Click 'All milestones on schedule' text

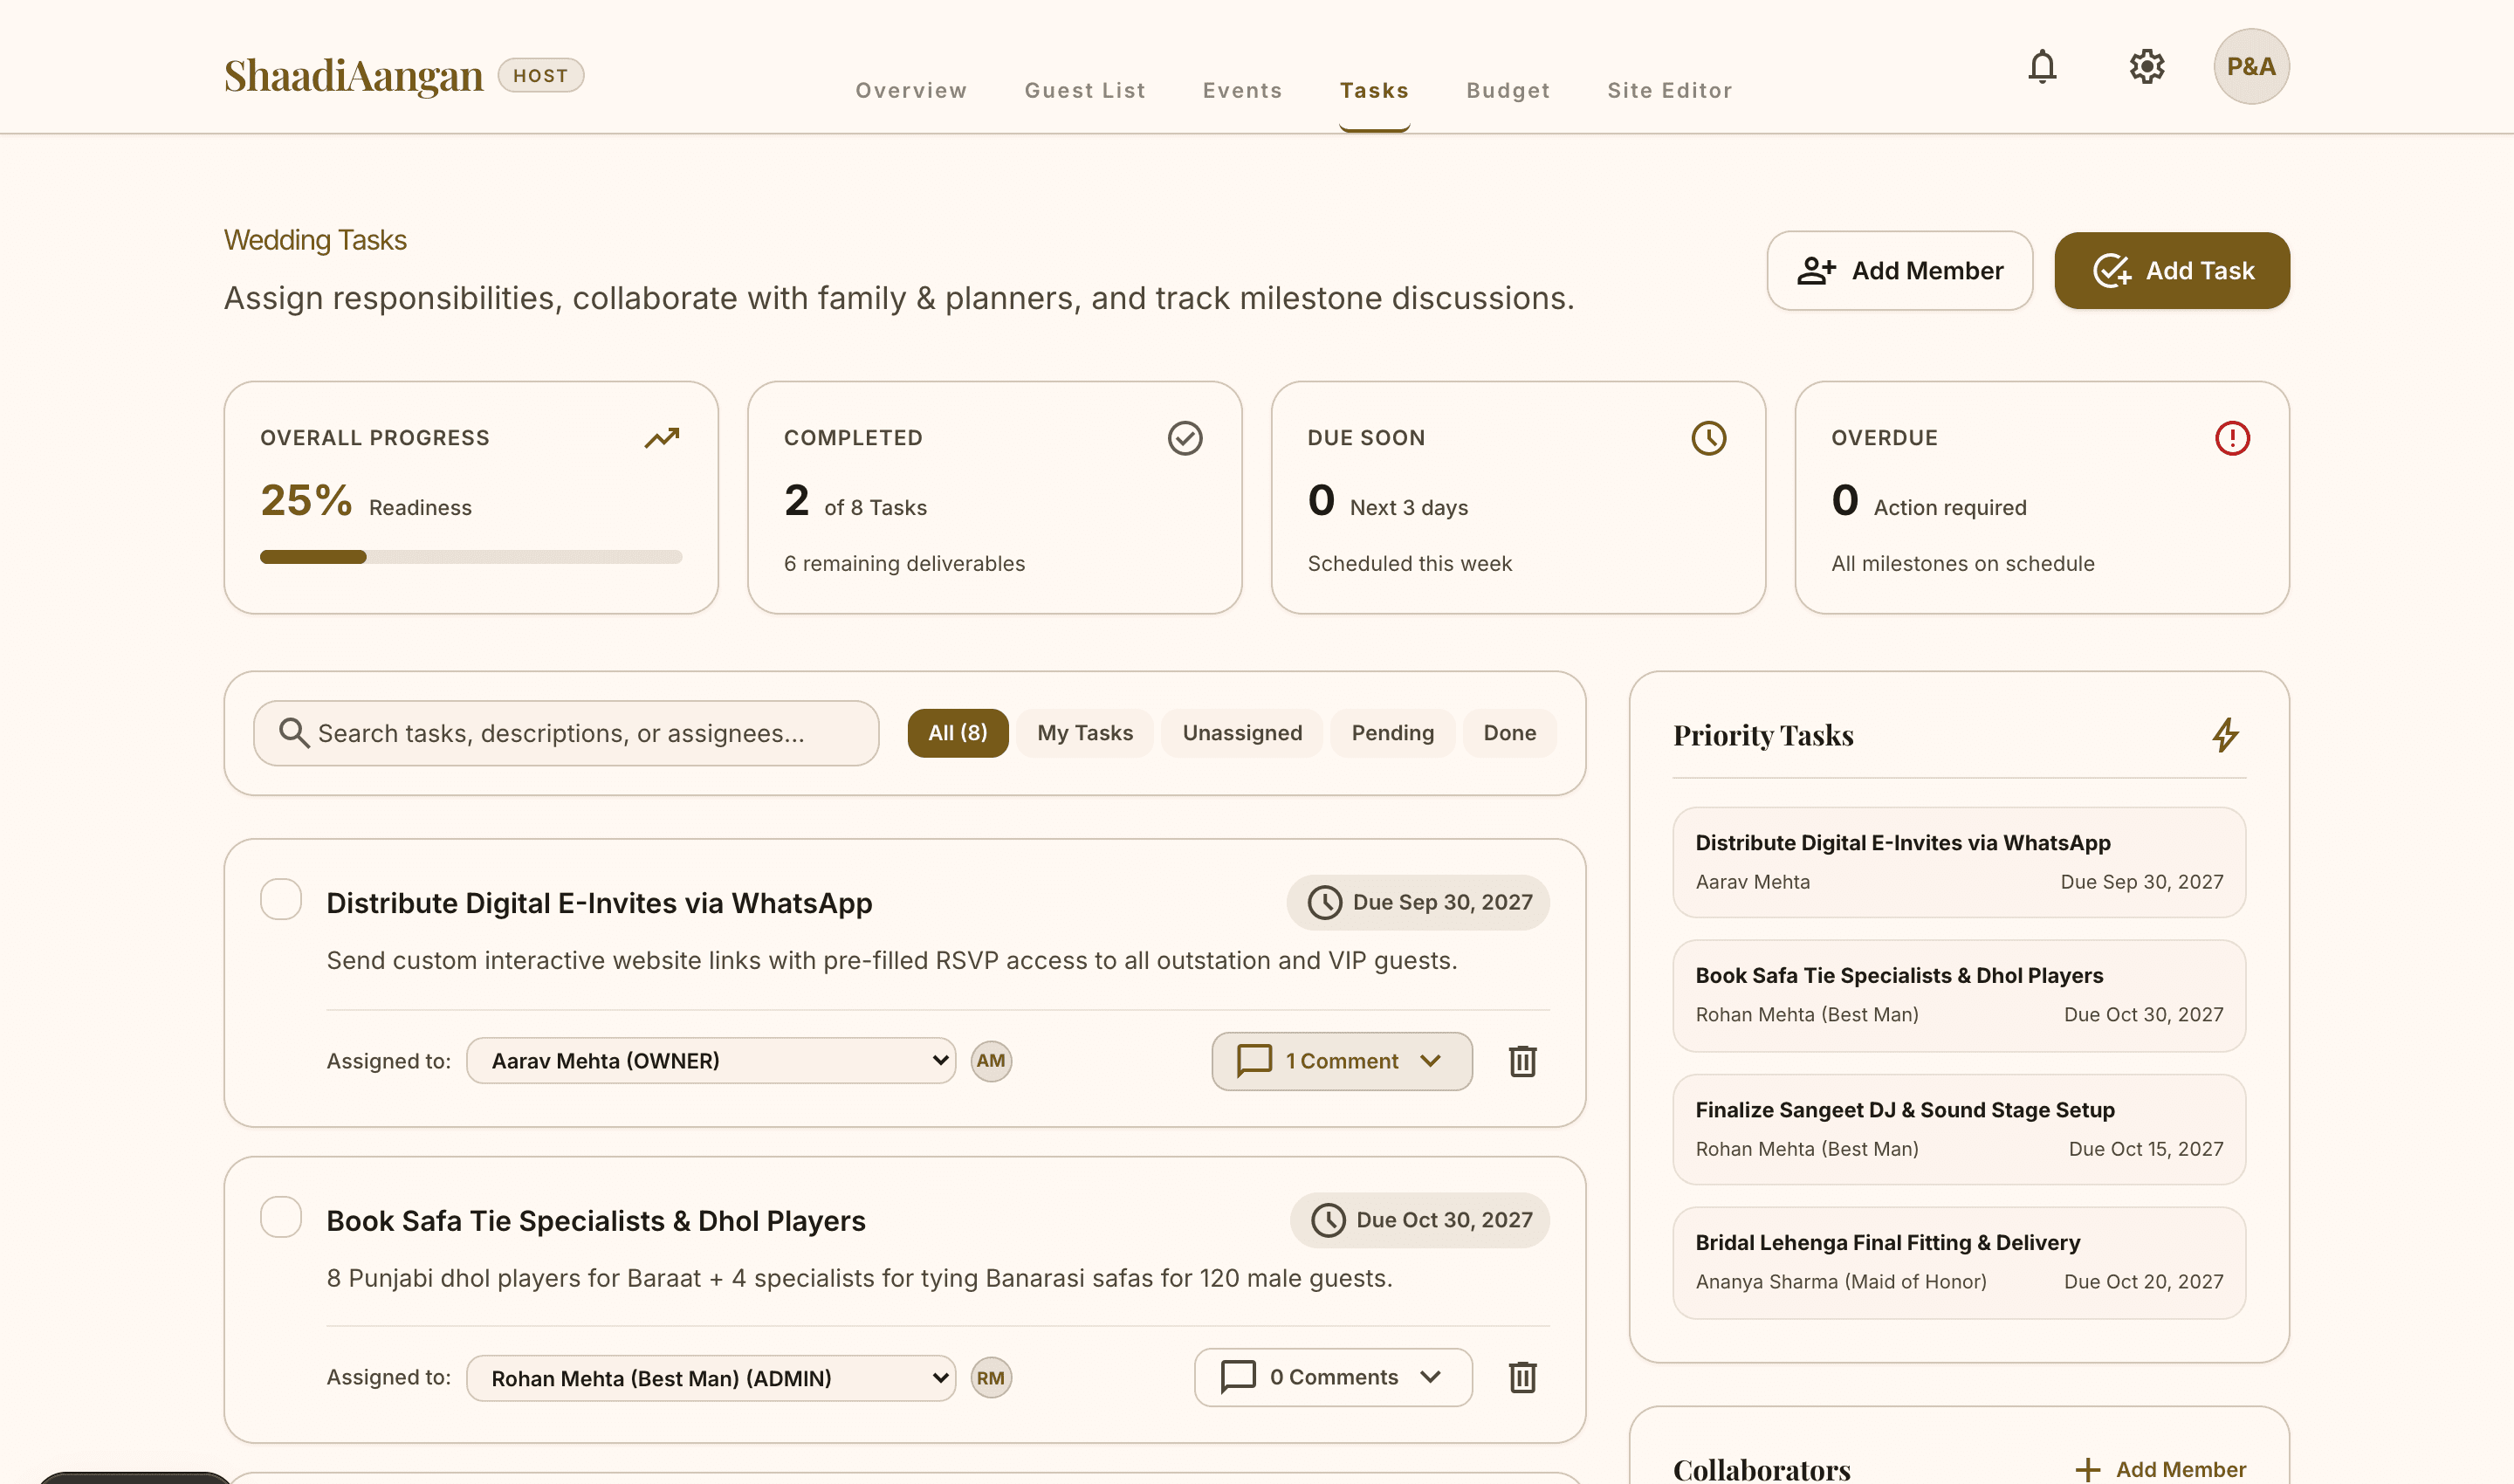(1962, 564)
